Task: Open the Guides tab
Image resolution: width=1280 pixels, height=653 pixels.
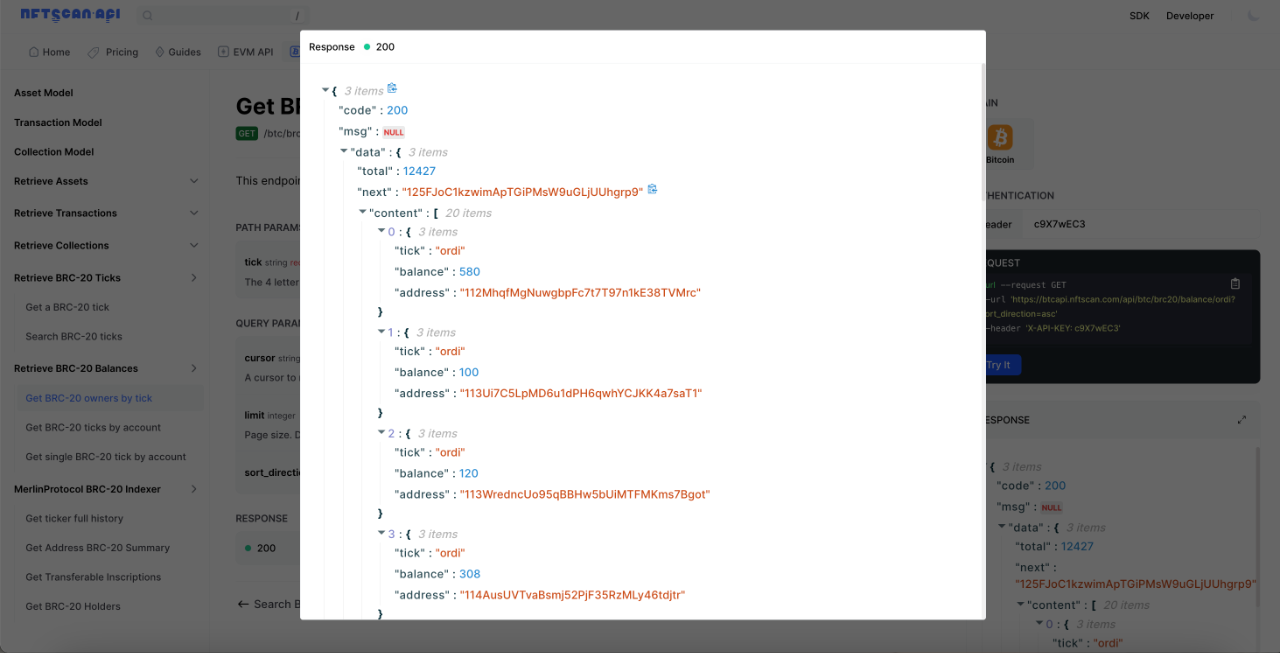Action: [178, 52]
